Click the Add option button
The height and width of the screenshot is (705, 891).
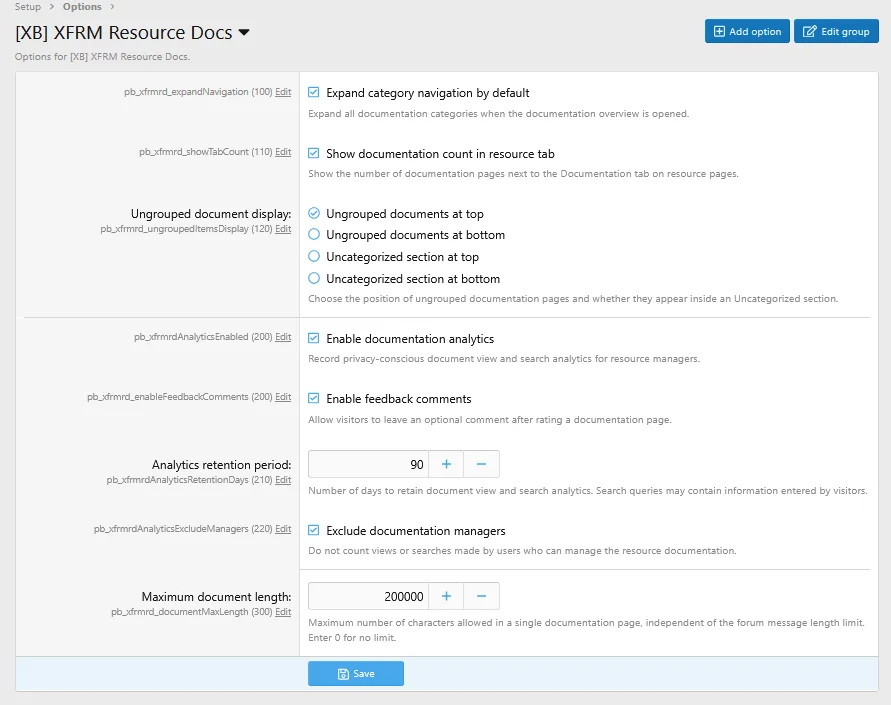[x=747, y=31]
